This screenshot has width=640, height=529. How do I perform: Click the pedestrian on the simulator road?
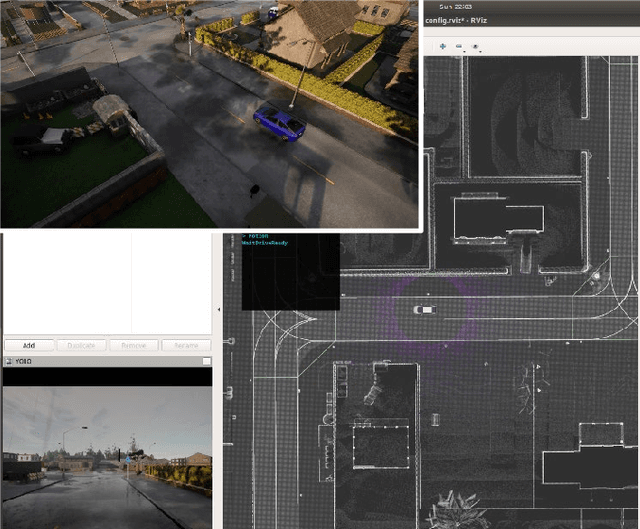pyautogui.click(x=255, y=188)
